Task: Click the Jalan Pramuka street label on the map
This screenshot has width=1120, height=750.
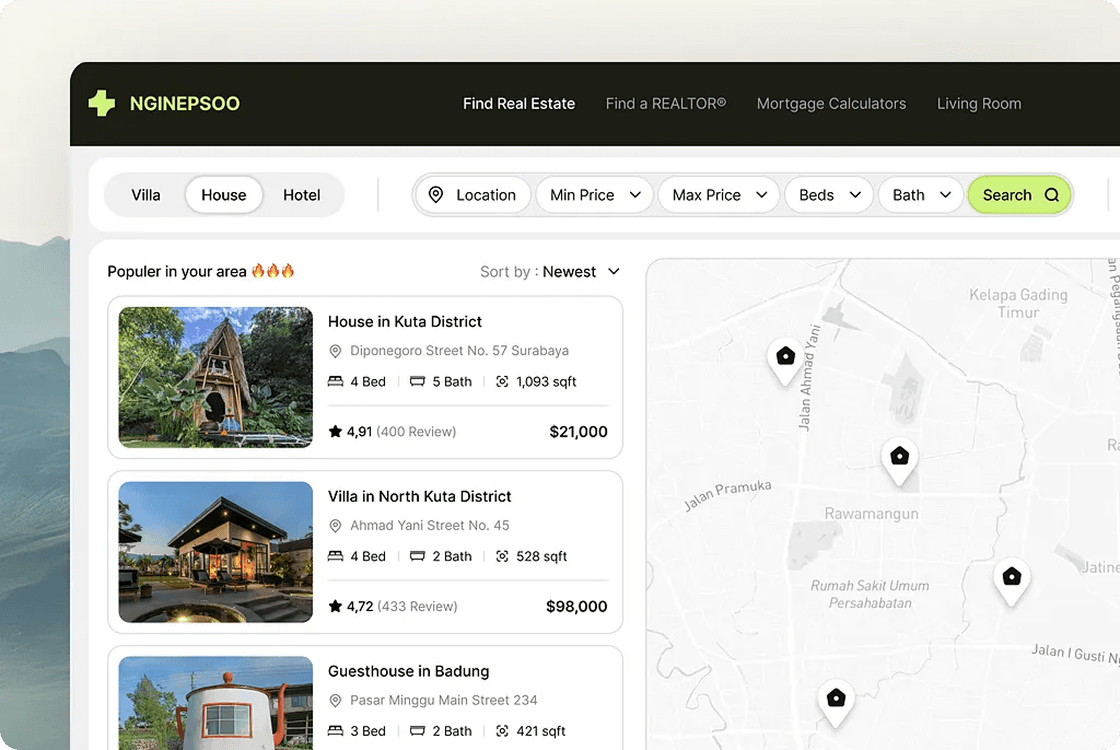Action: point(728,494)
